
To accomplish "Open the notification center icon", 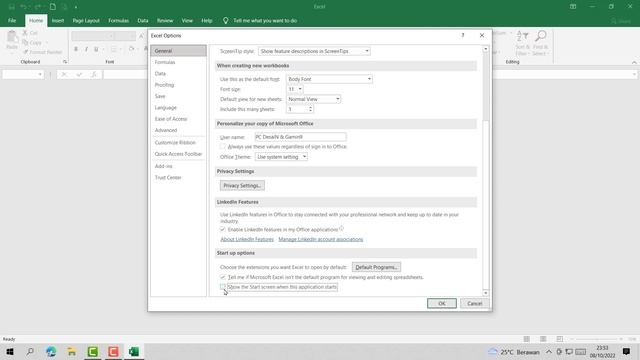I will [626, 351].
